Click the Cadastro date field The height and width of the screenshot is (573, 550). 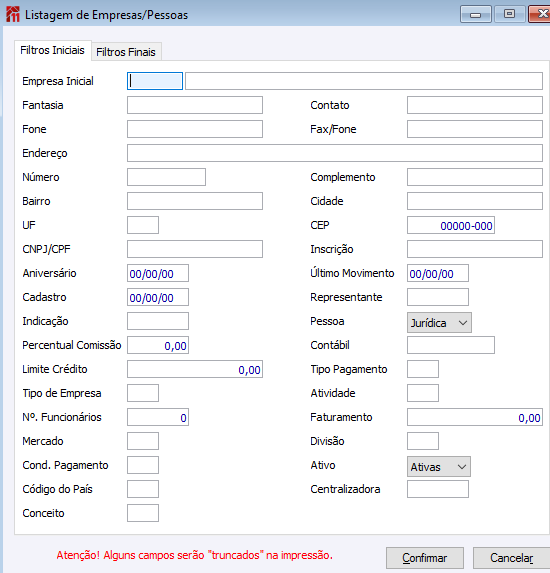coord(158,297)
